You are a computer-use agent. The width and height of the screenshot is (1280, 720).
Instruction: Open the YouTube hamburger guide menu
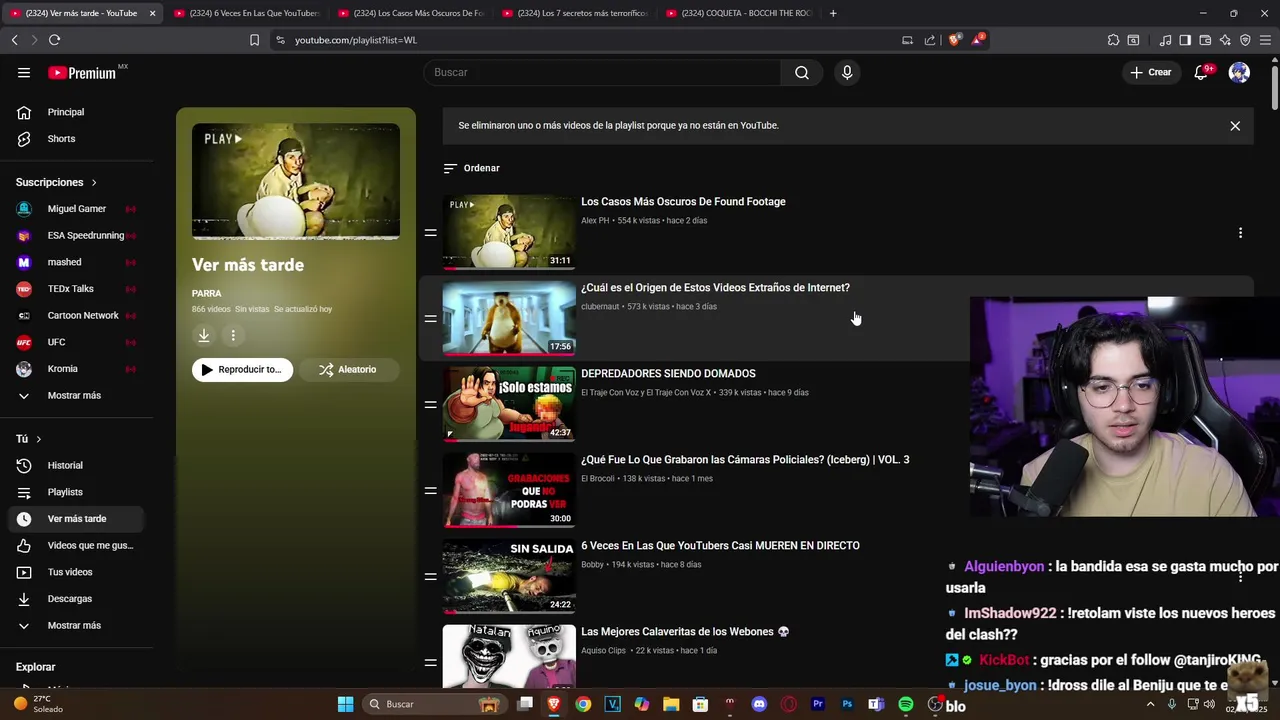click(x=24, y=72)
